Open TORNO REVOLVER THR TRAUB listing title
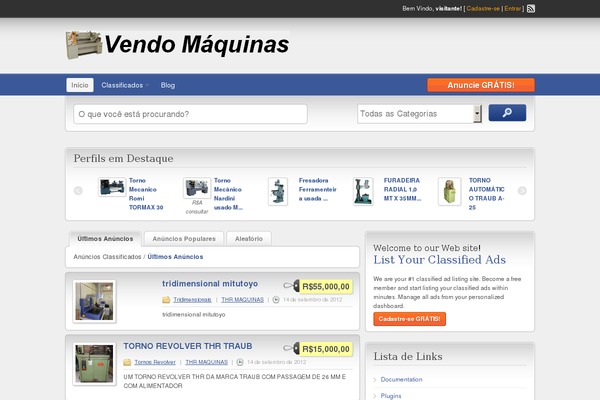Viewport: 600px width, 400px height. click(188, 346)
